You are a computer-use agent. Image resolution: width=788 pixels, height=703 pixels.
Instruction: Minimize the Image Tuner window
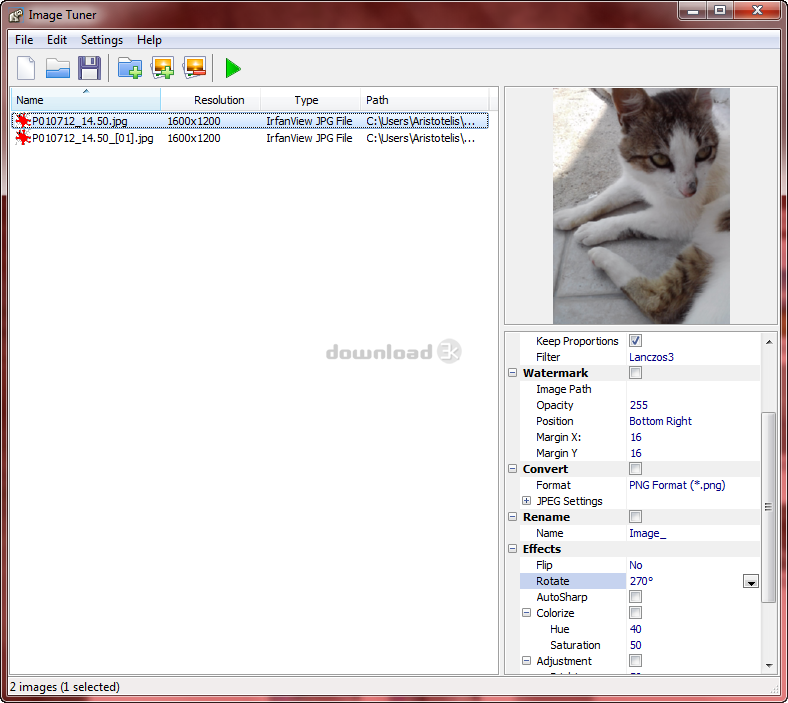[x=693, y=11]
